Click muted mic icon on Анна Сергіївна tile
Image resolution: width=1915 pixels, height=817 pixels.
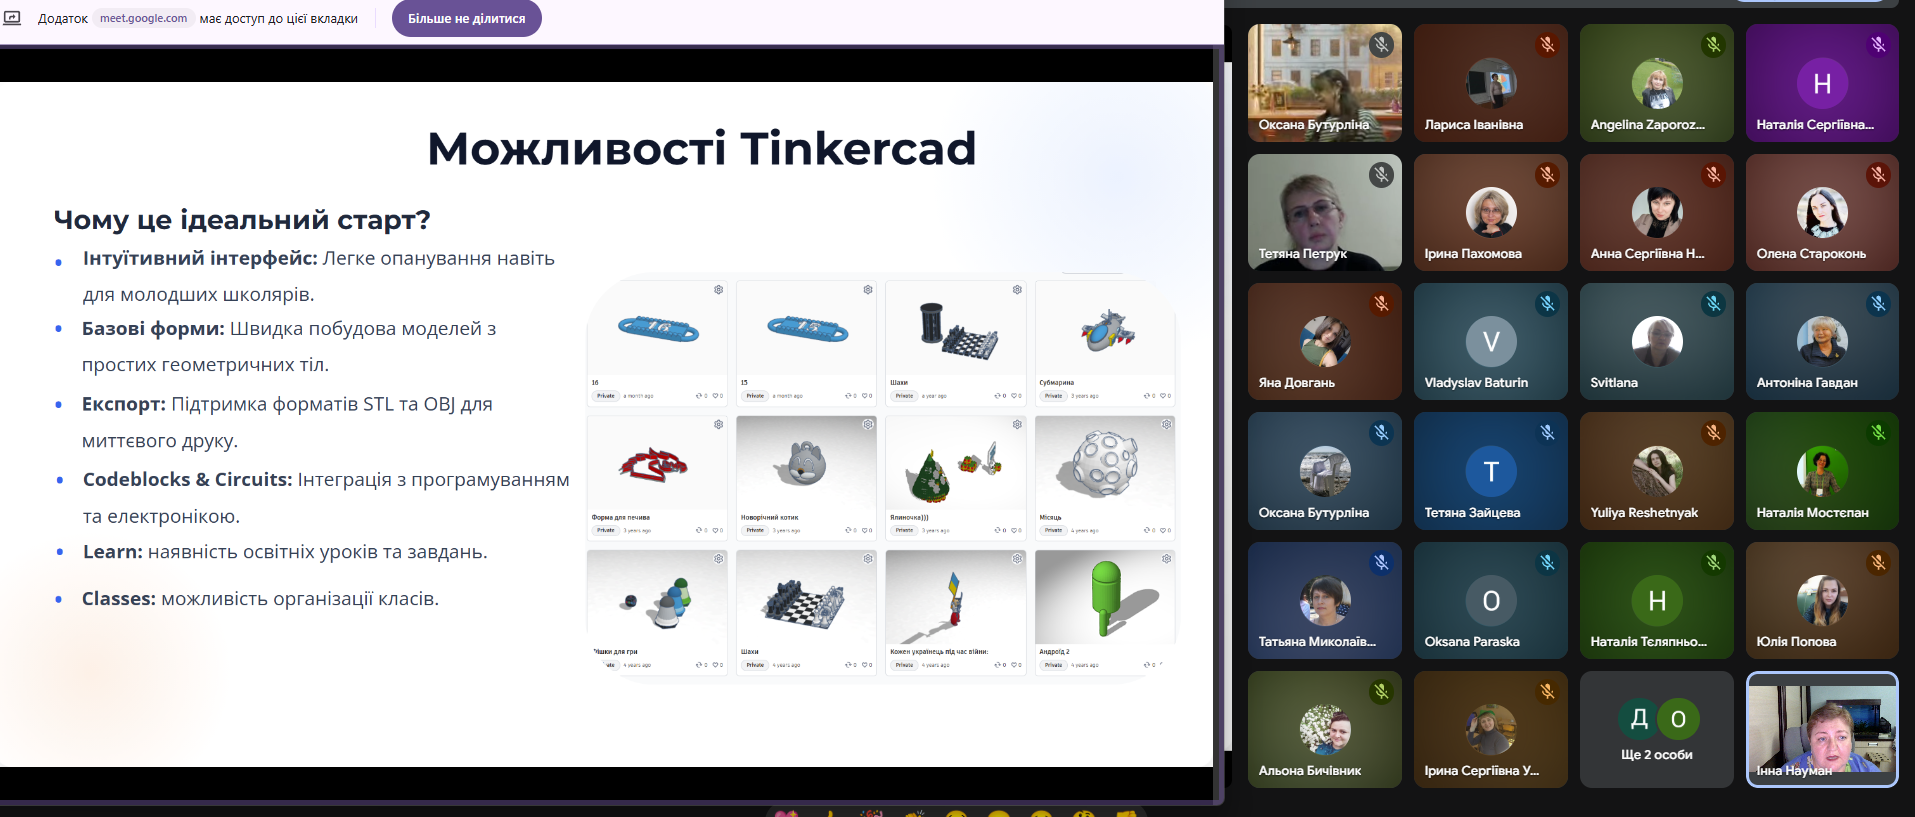point(1713,175)
